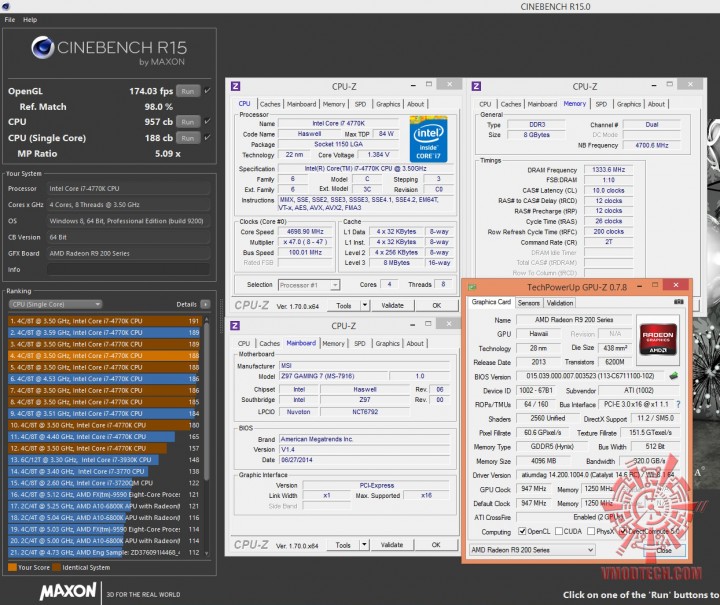This screenshot has height=605, width=720.
Task: Run the OpenGL benchmark
Action: click(x=188, y=91)
